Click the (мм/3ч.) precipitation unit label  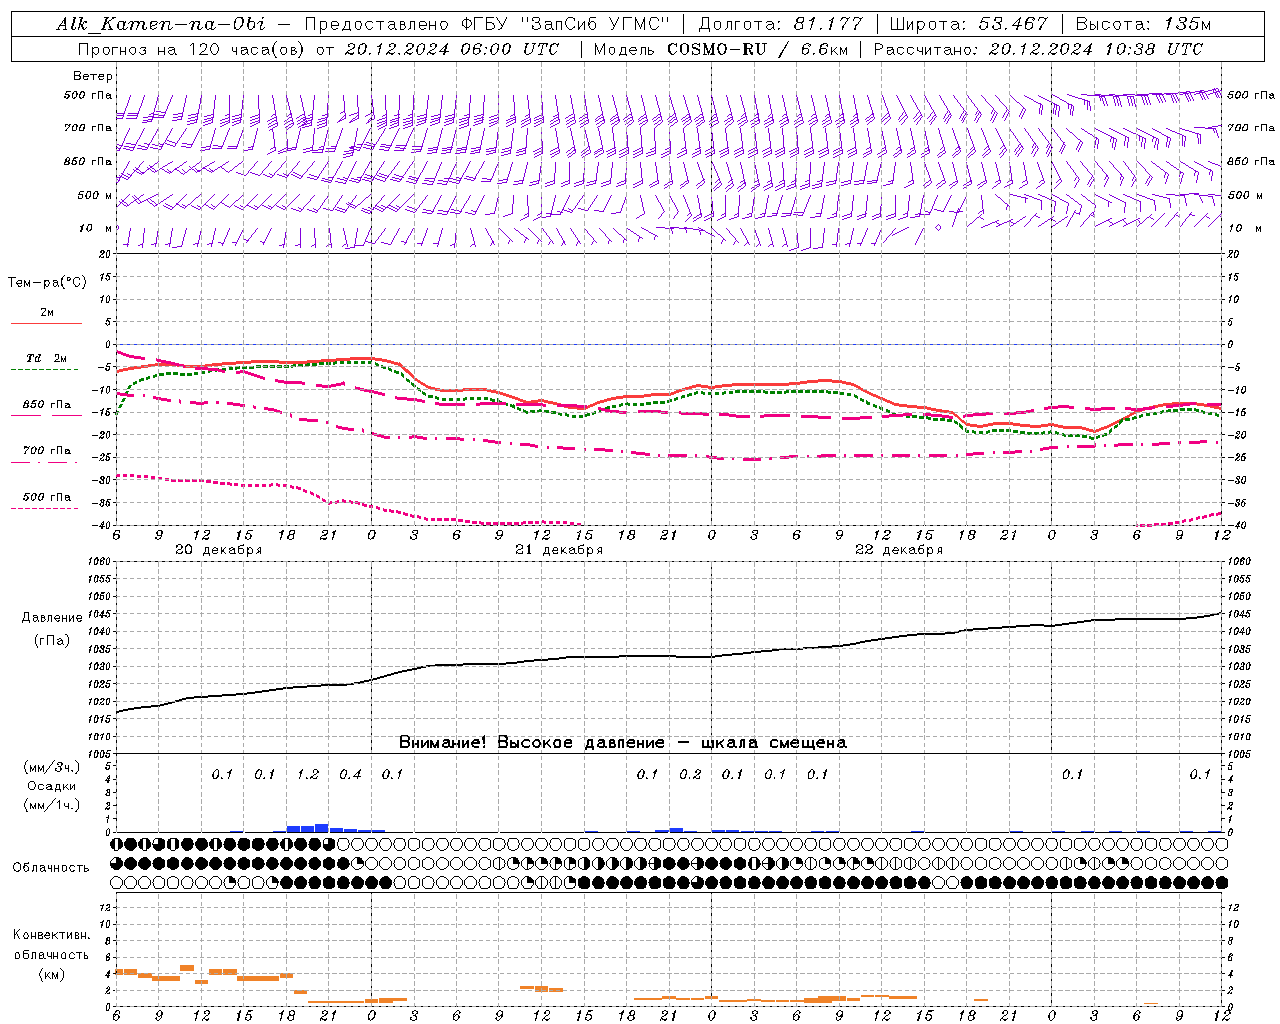[52, 767]
